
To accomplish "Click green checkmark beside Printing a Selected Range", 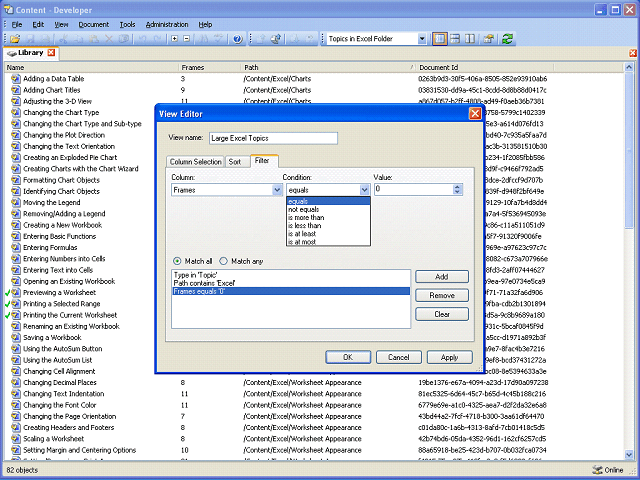I will pos(7,304).
